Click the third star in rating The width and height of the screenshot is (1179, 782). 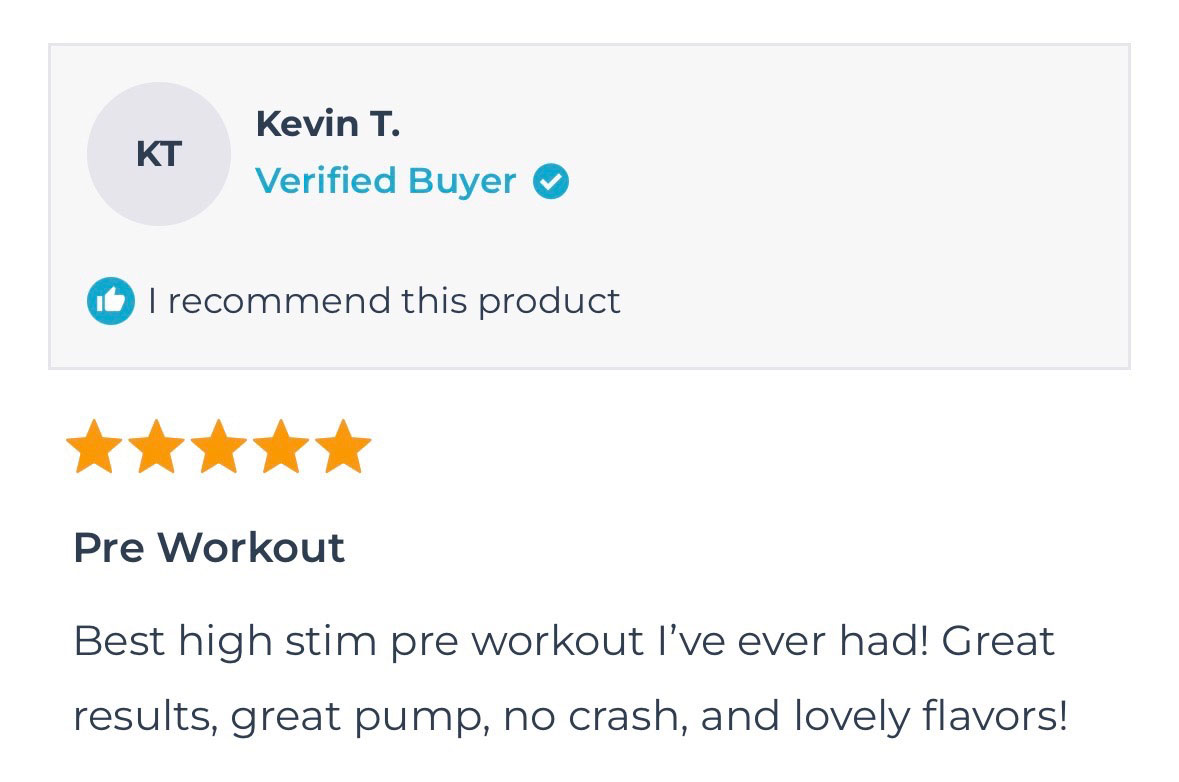pyautogui.click(x=218, y=447)
